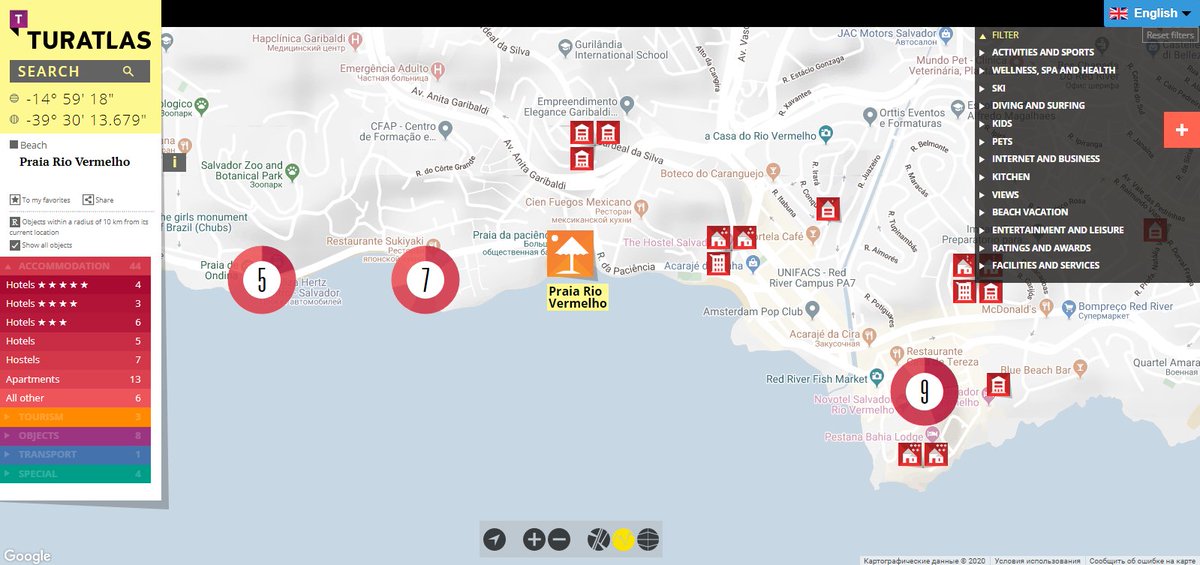Click the orange Praia Rio Vermelho beach marker
Viewport: 1200px width, 565px height.
tap(570, 254)
